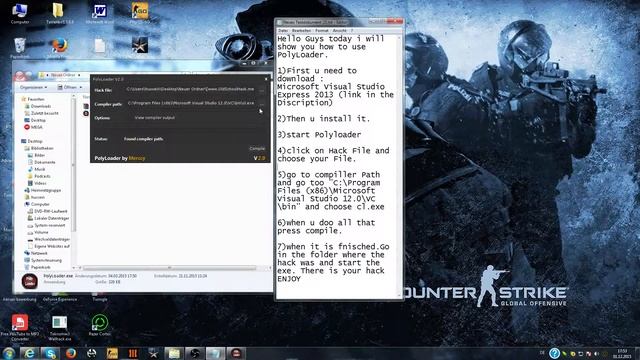Click the Compile button in PolyLoader
640x360 pixels.
tap(257, 148)
